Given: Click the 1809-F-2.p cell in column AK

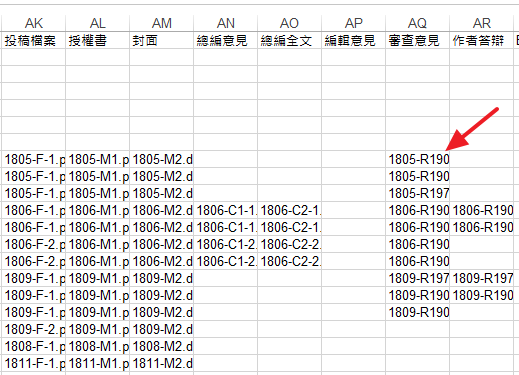Looking at the screenshot, I should tap(34, 329).
